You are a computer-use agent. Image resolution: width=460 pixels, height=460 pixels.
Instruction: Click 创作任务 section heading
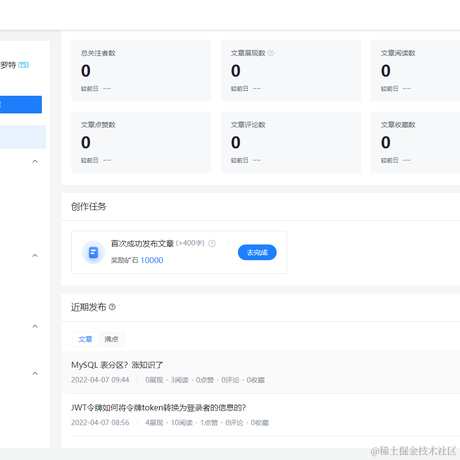click(x=89, y=207)
